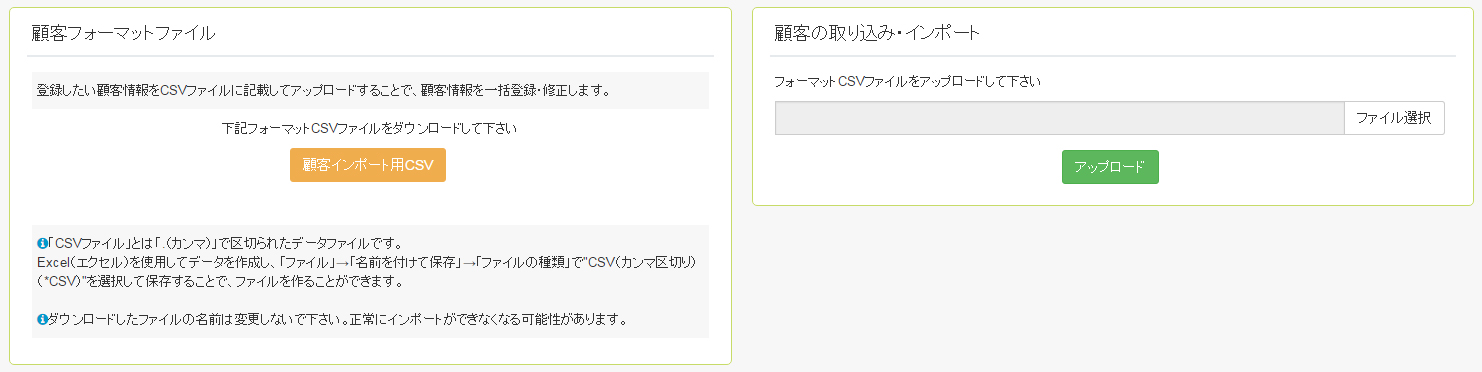Screen dimensions: 1482x372
Task: Select the 顧客フォーマットファイル panel heading
Action: tap(124, 33)
